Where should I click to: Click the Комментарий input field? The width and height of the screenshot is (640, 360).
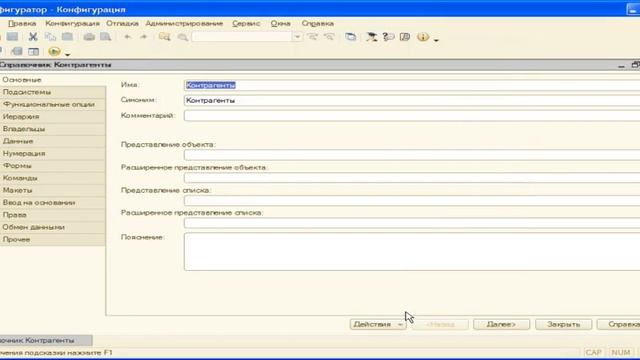412,116
